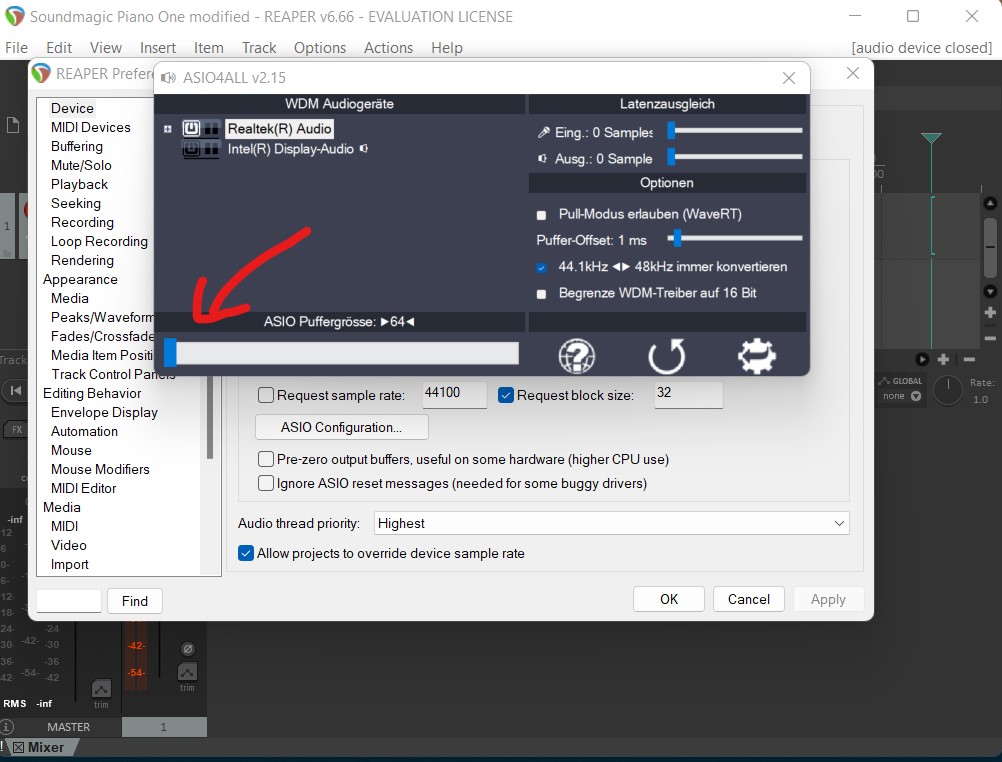Click OK in REAPER Preferences
The width and height of the screenshot is (1002, 762).
pos(668,599)
